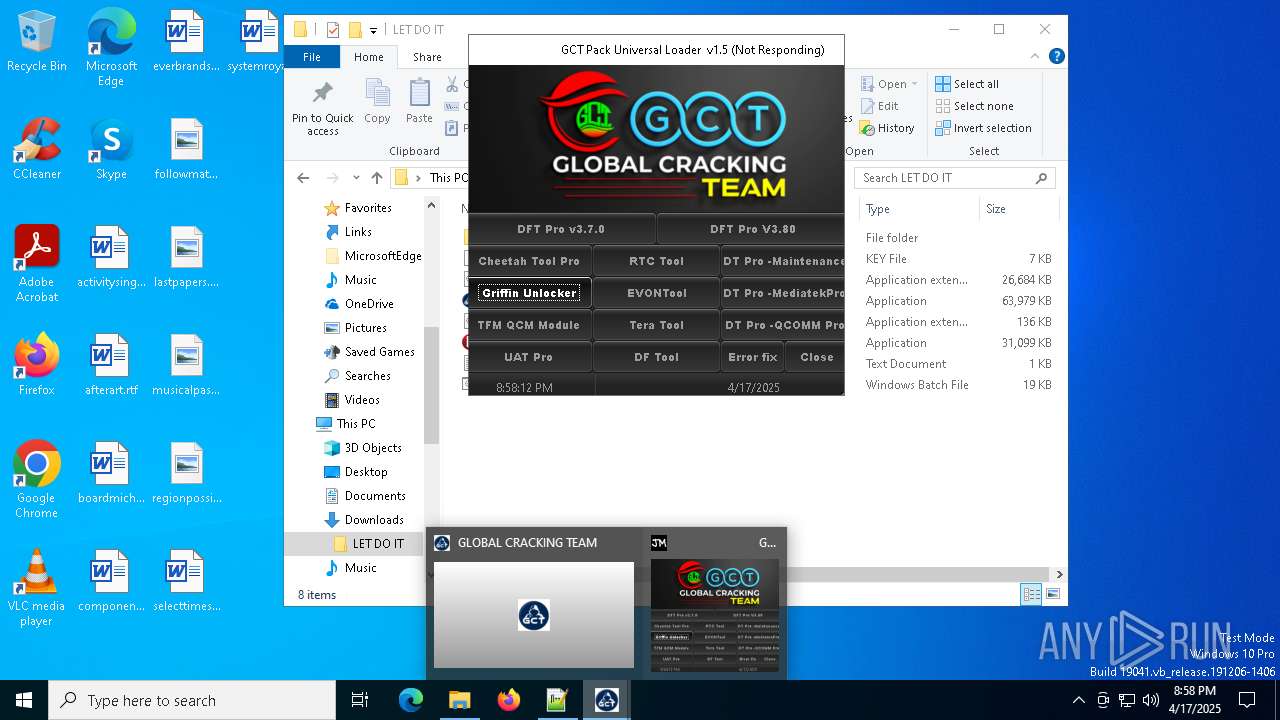Image resolution: width=1280 pixels, height=720 pixels.
Task: Start UAT Pro
Action: pyautogui.click(x=529, y=357)
